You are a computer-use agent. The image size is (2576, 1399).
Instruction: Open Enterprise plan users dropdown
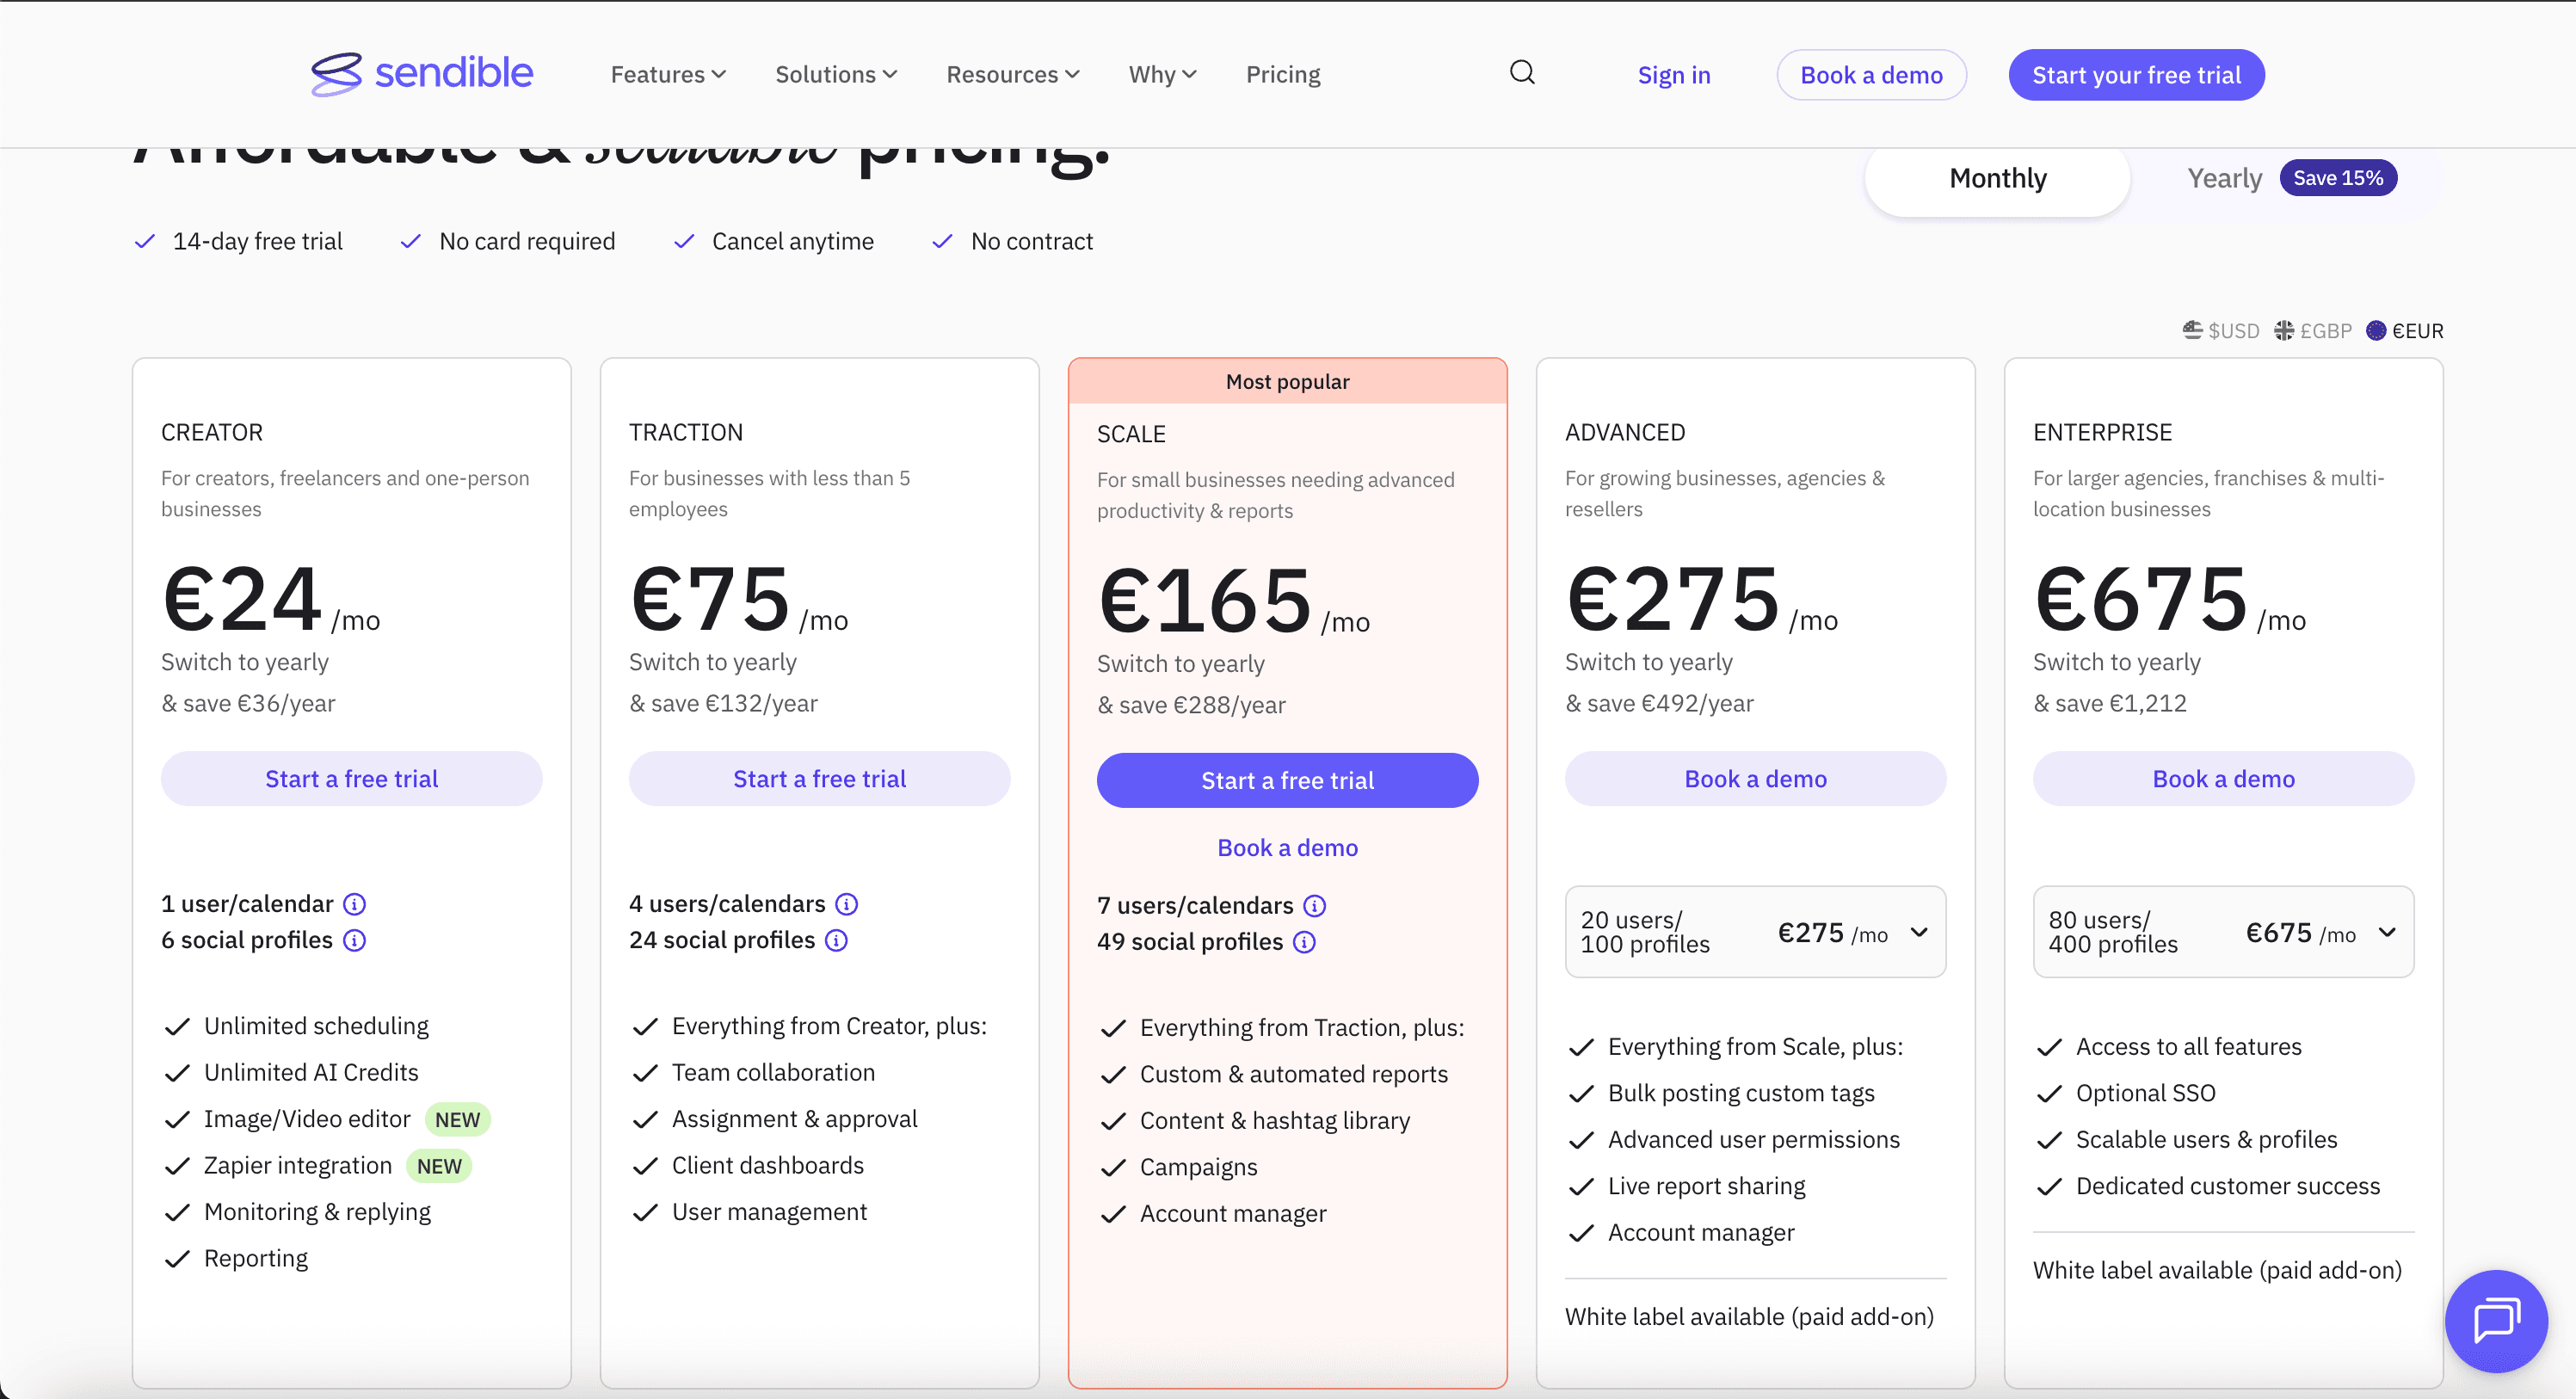point(2223,932)
